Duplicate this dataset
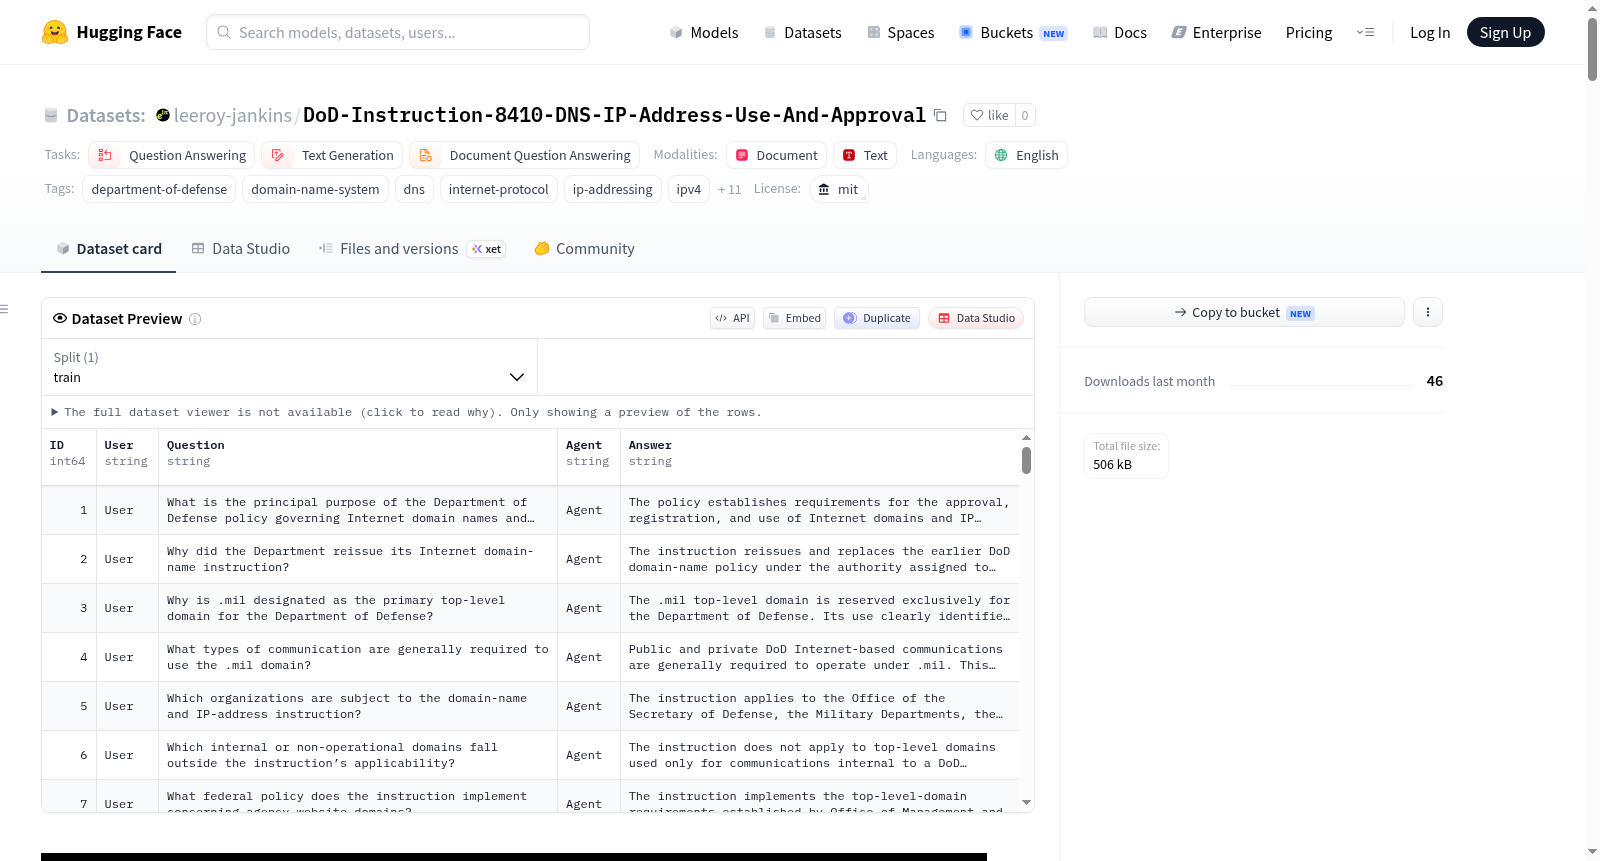Viewport: 1600px width, 861px height. [877, 318]
